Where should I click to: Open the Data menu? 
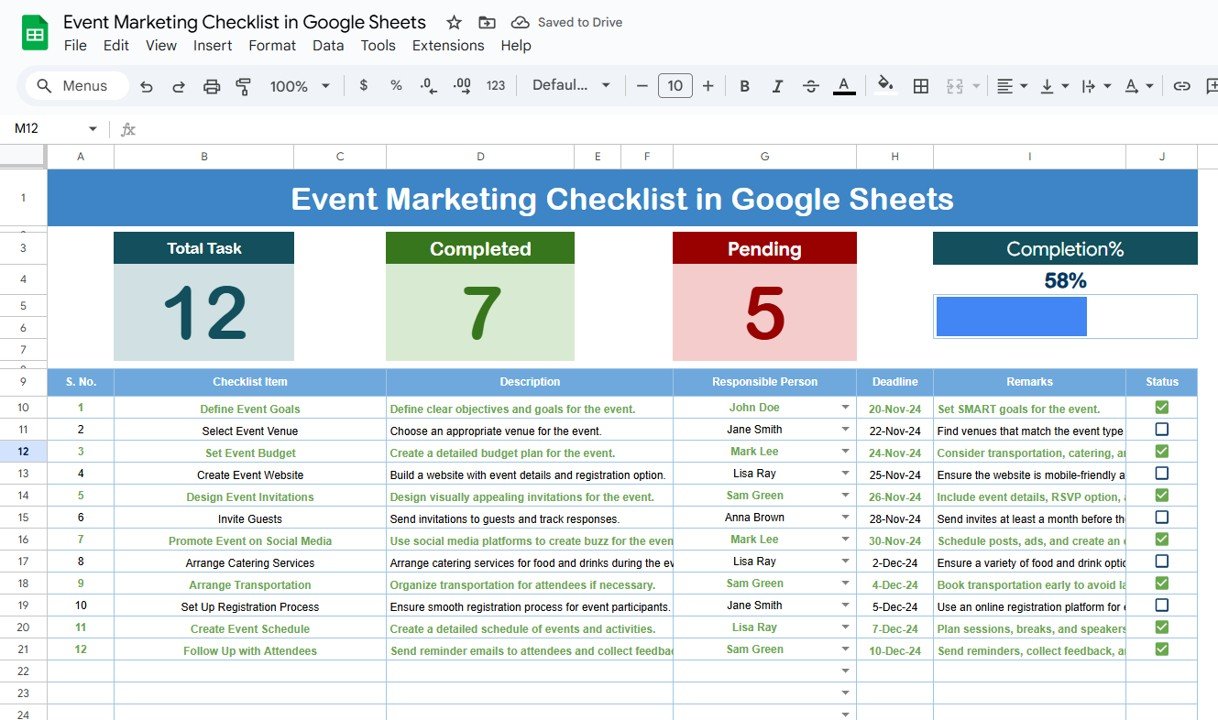(x=328, y=45)
